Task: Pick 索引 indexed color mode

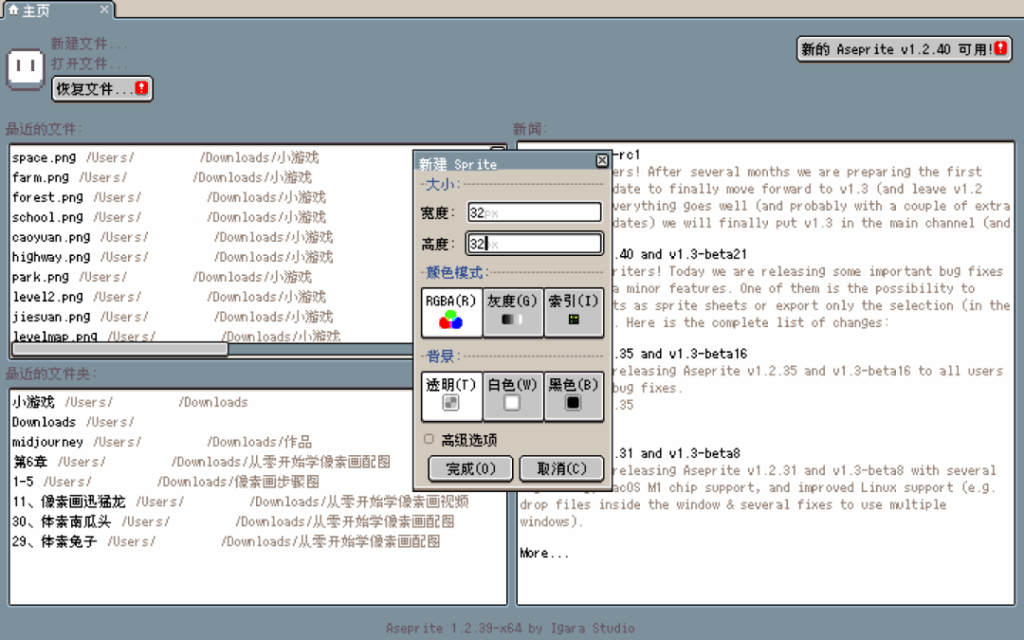Action: pyautogui.click(x=573, y=311)
